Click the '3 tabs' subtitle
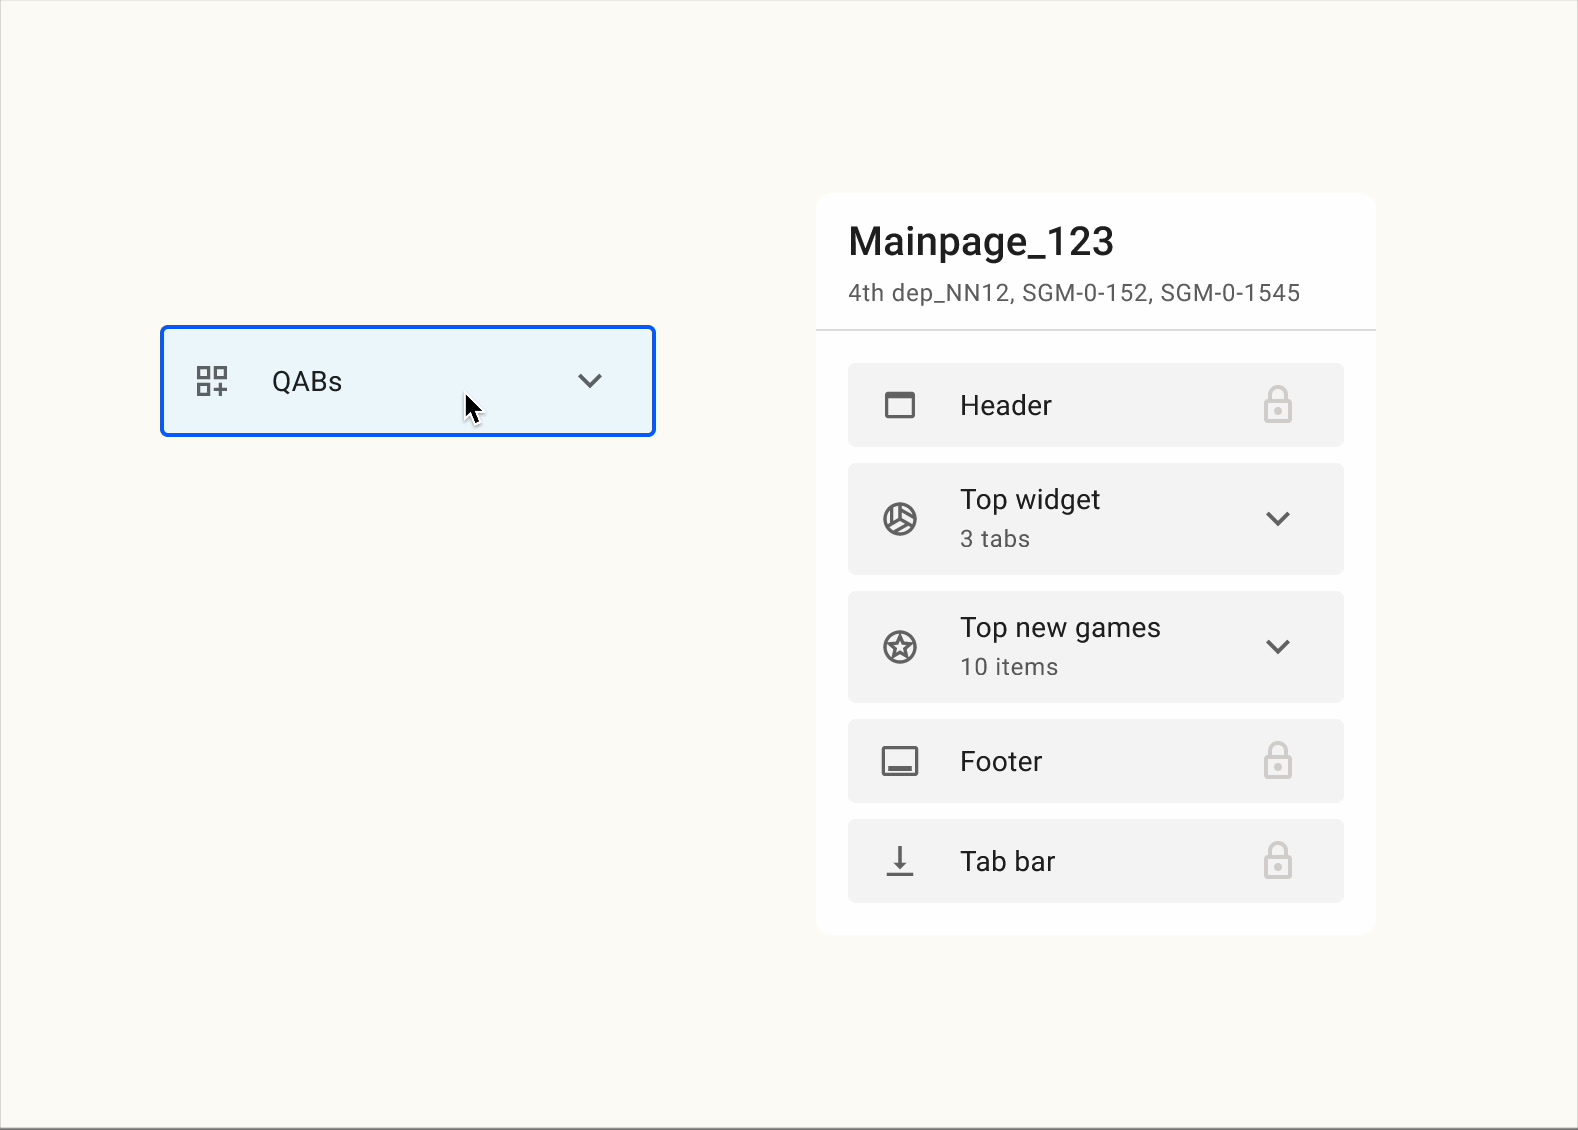The height and width of the screenshot is (1130, 1578). 995,539
